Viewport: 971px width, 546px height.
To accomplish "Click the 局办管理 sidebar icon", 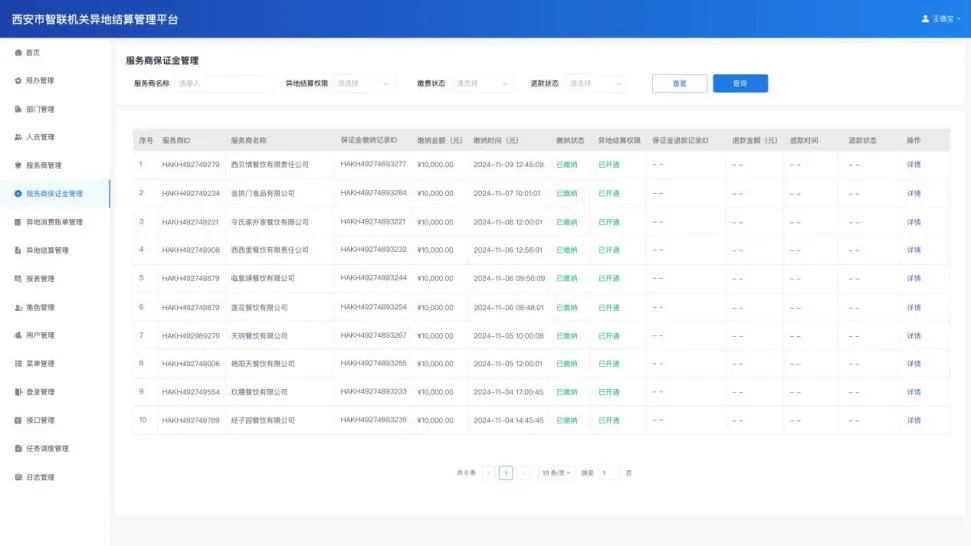I will [18, 80].
